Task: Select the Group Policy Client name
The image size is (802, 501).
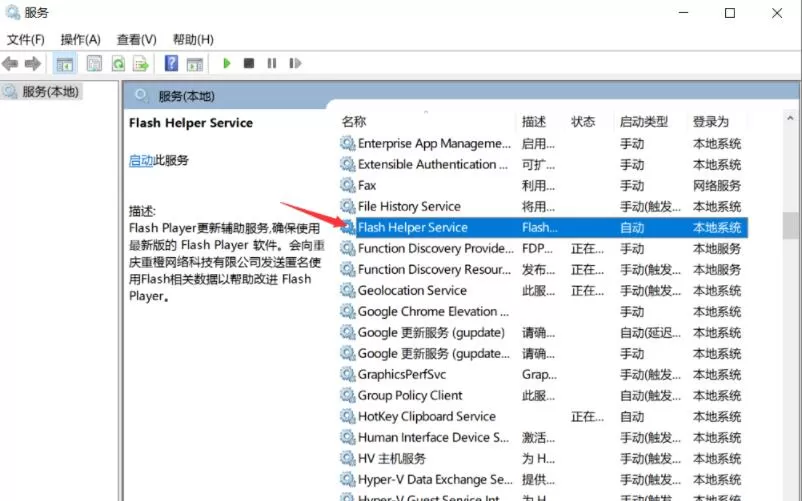Action: 410,395
